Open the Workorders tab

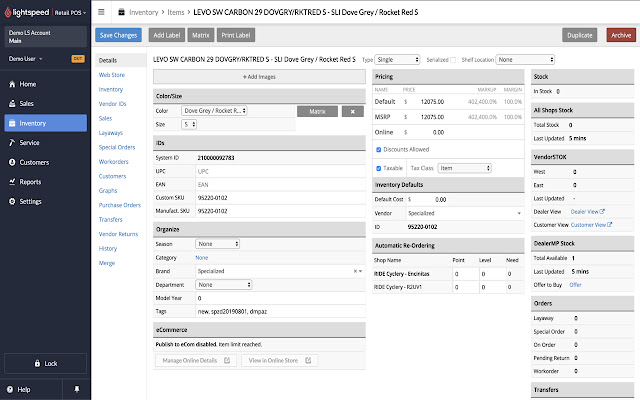point(113,162)
